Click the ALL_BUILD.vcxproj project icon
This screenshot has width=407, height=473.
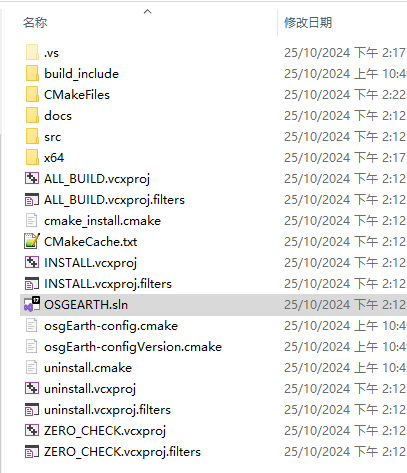[32, 178]
